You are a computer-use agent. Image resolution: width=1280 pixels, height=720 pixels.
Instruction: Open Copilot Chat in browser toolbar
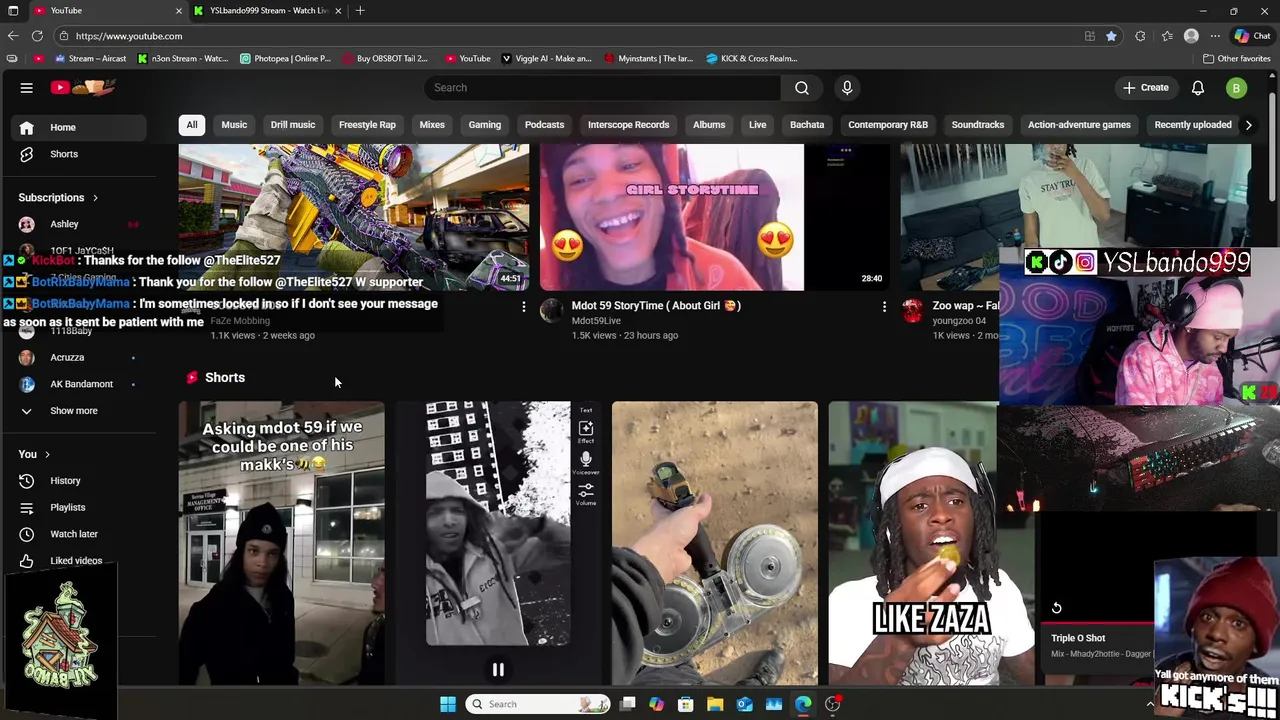click(x=1253, y=36)
